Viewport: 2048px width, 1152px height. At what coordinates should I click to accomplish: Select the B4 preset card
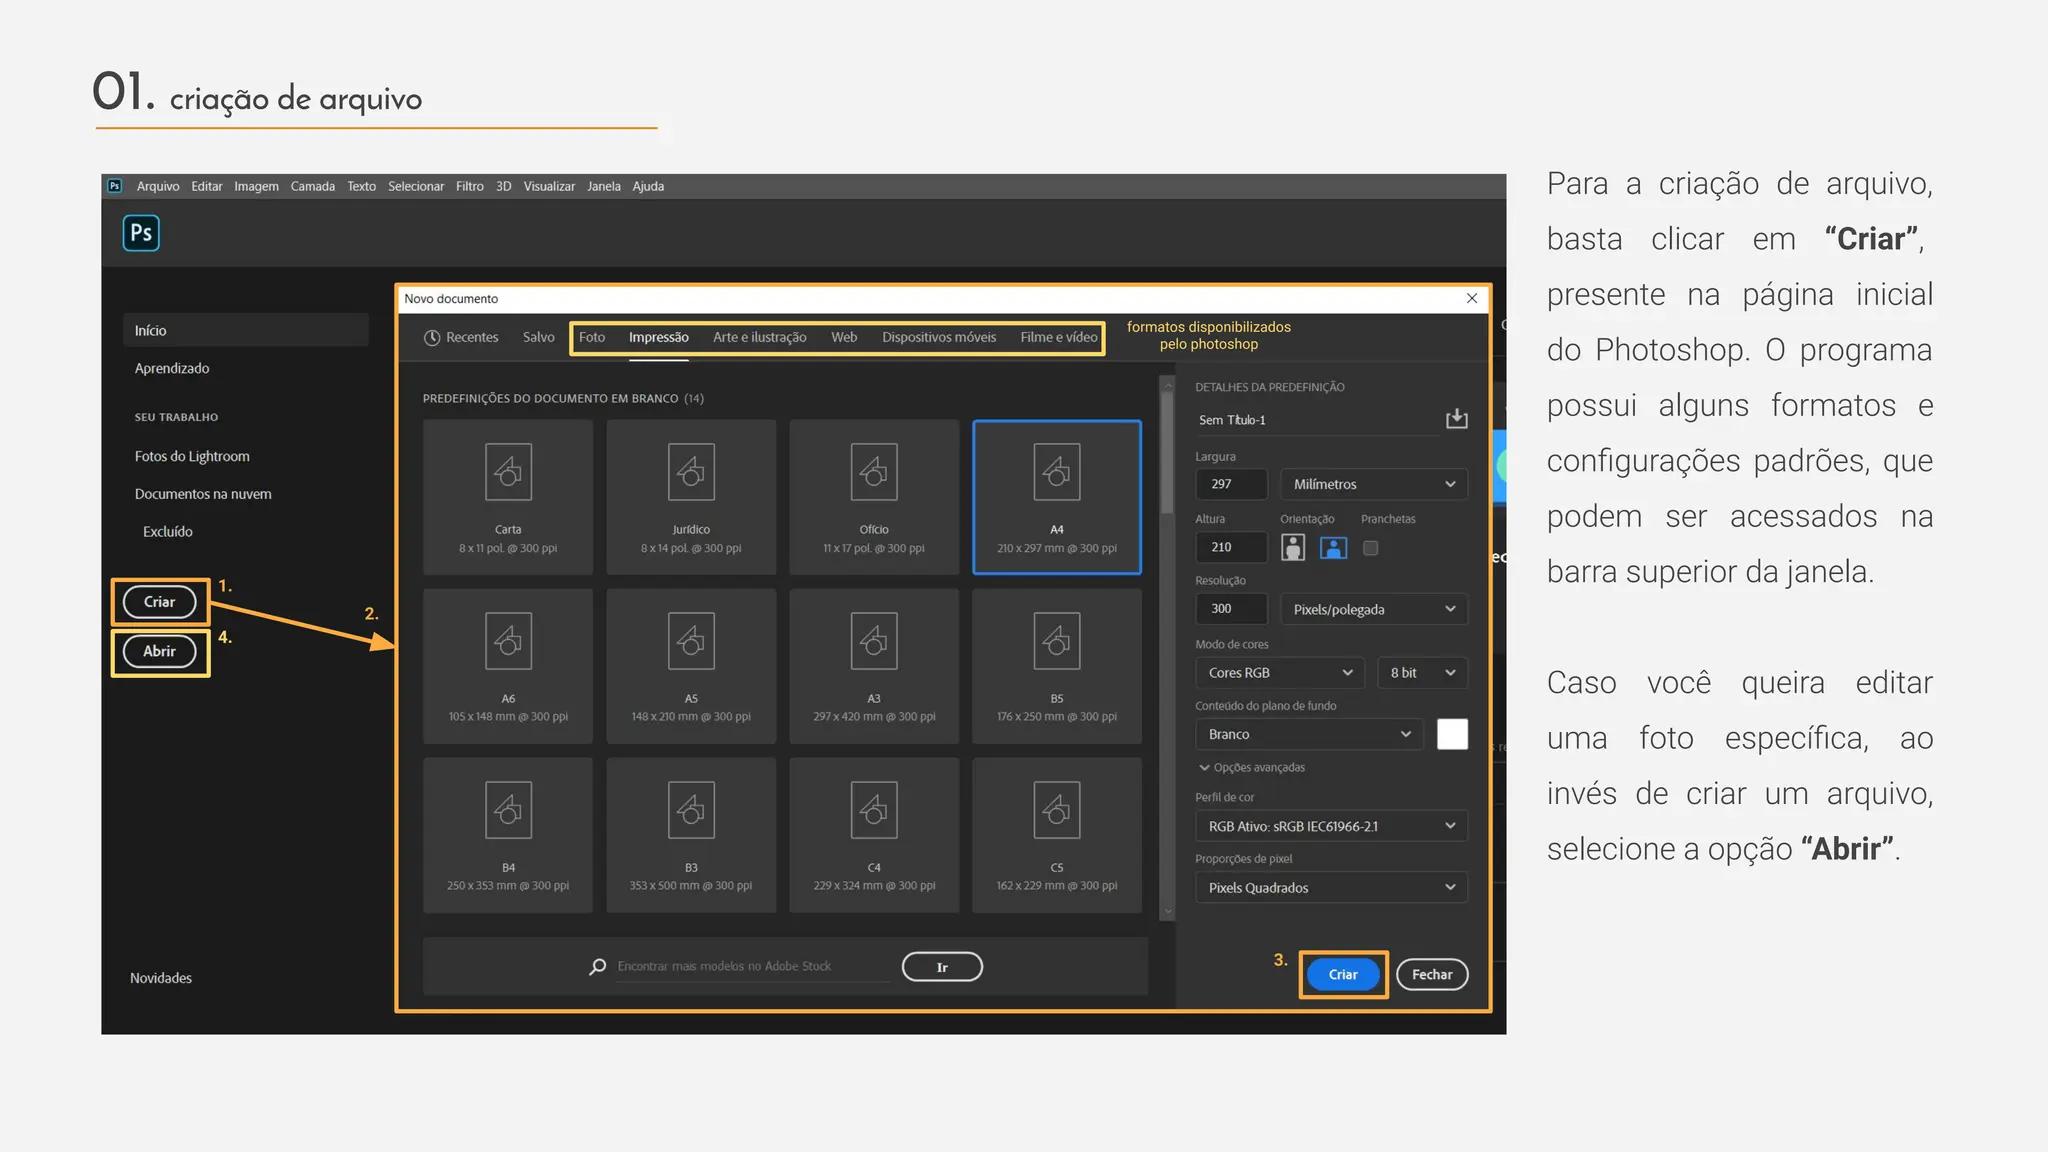tap(508, 835)
